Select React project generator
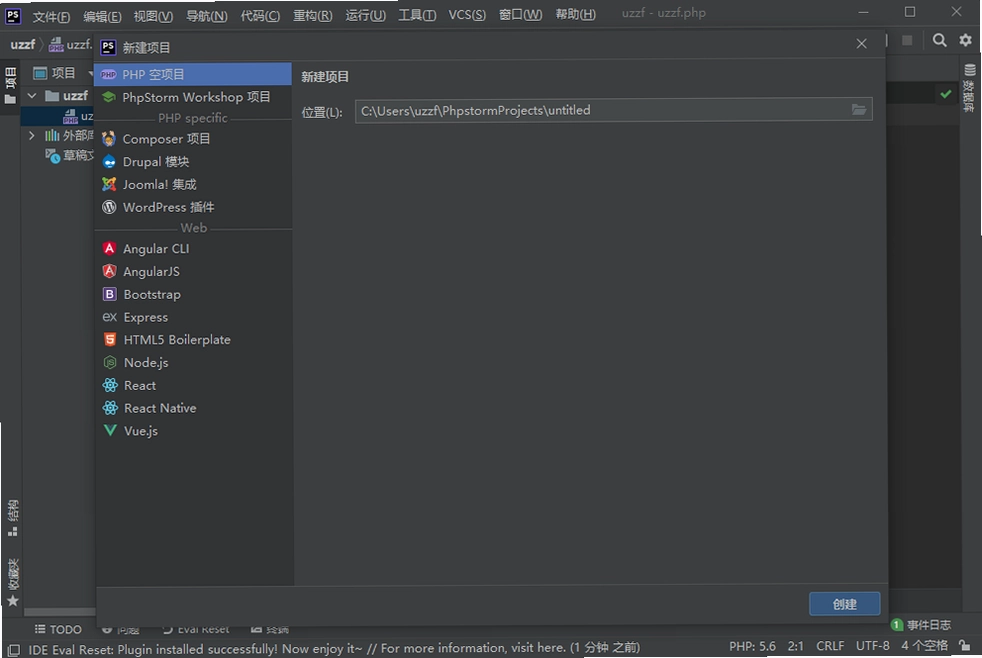Screen dimensions: 982x658 tap(193, 386)
